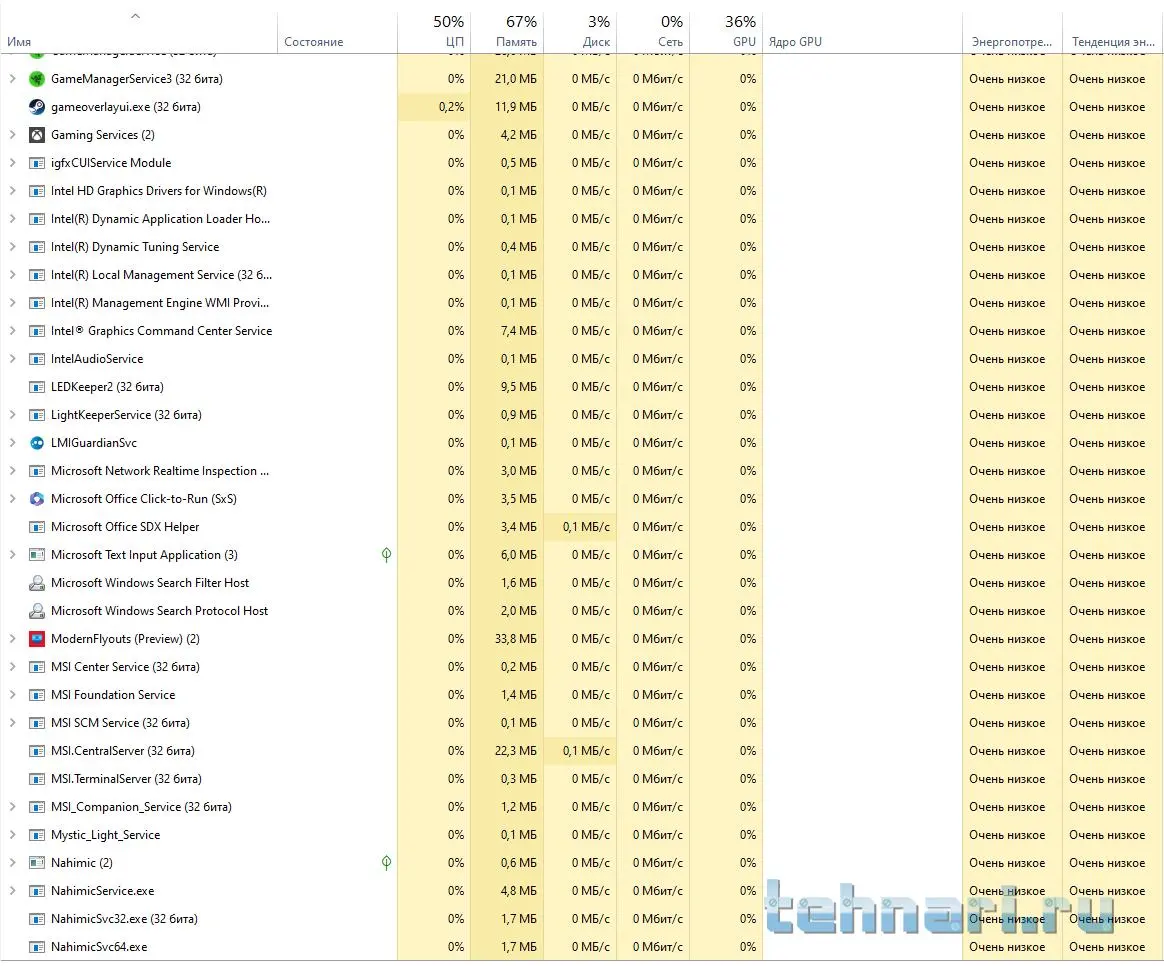Expand the NahimicService.exe row
Viewport: 1164px width, 966px height.
tap(12, 891)
